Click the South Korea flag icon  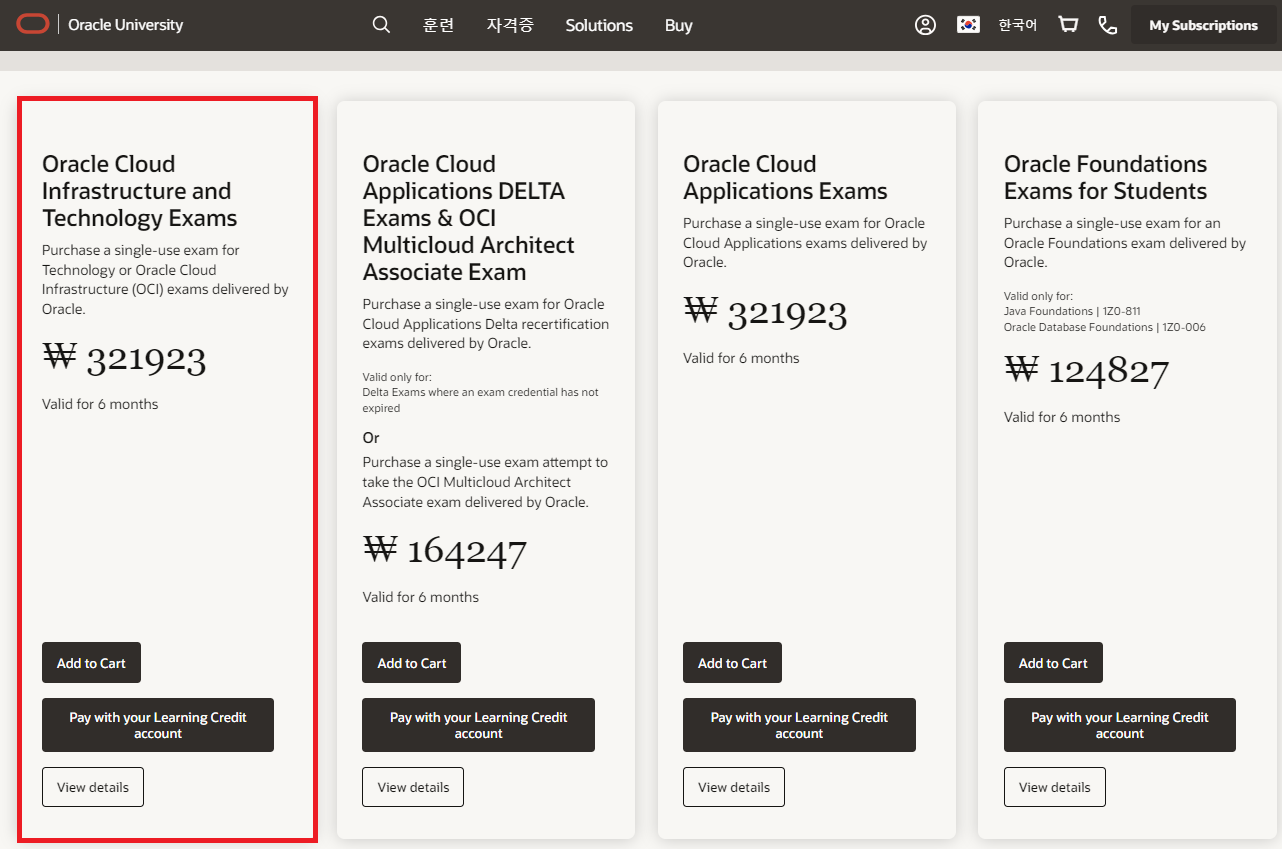click(x=968, y=25)
